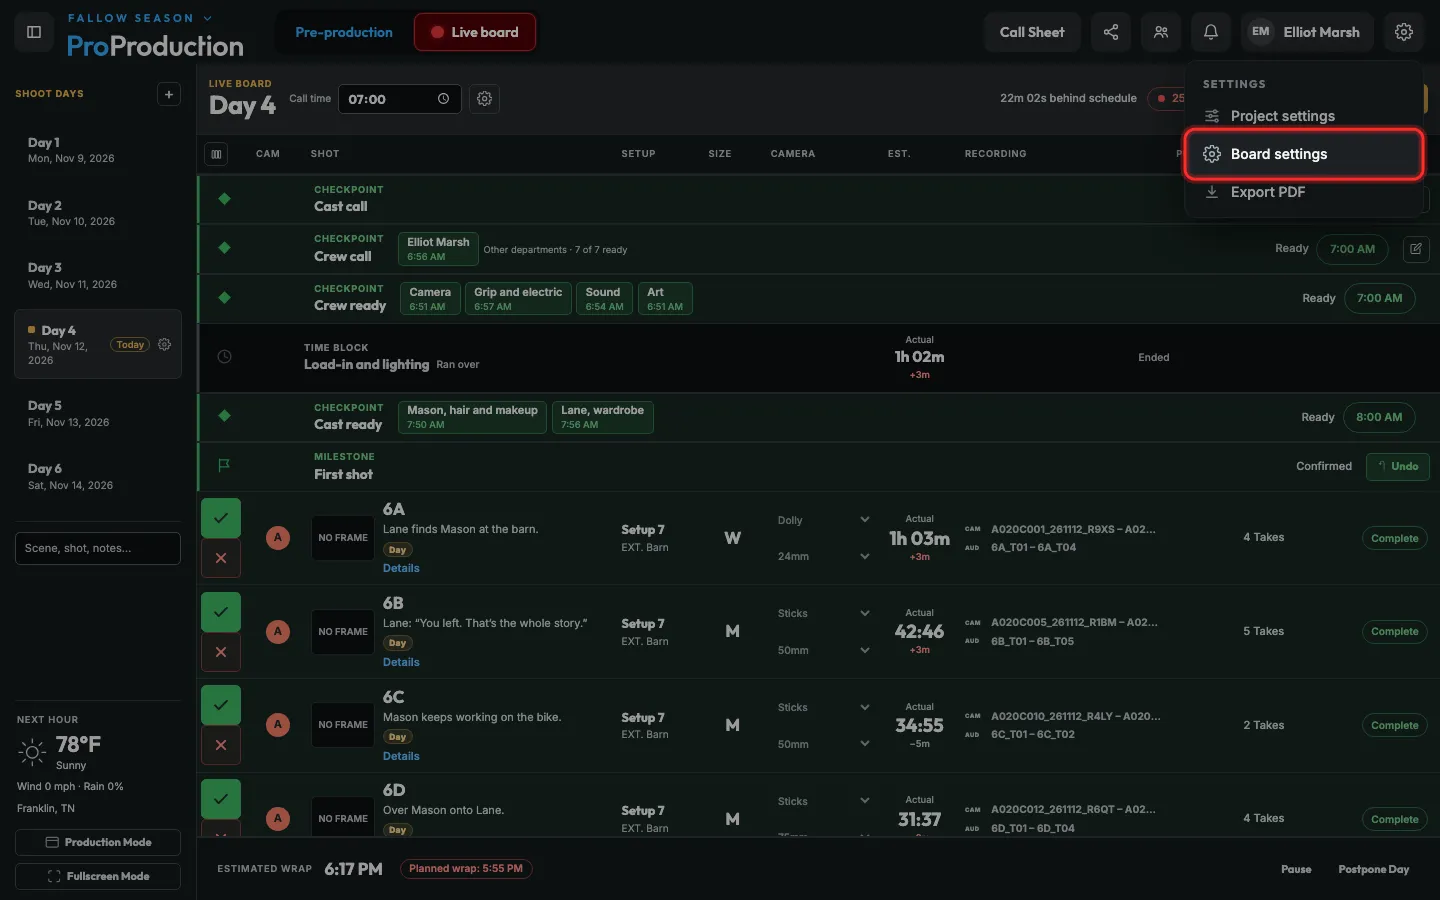Mark shot 6A as good take

pyautogui.click(x=221, y=518)
